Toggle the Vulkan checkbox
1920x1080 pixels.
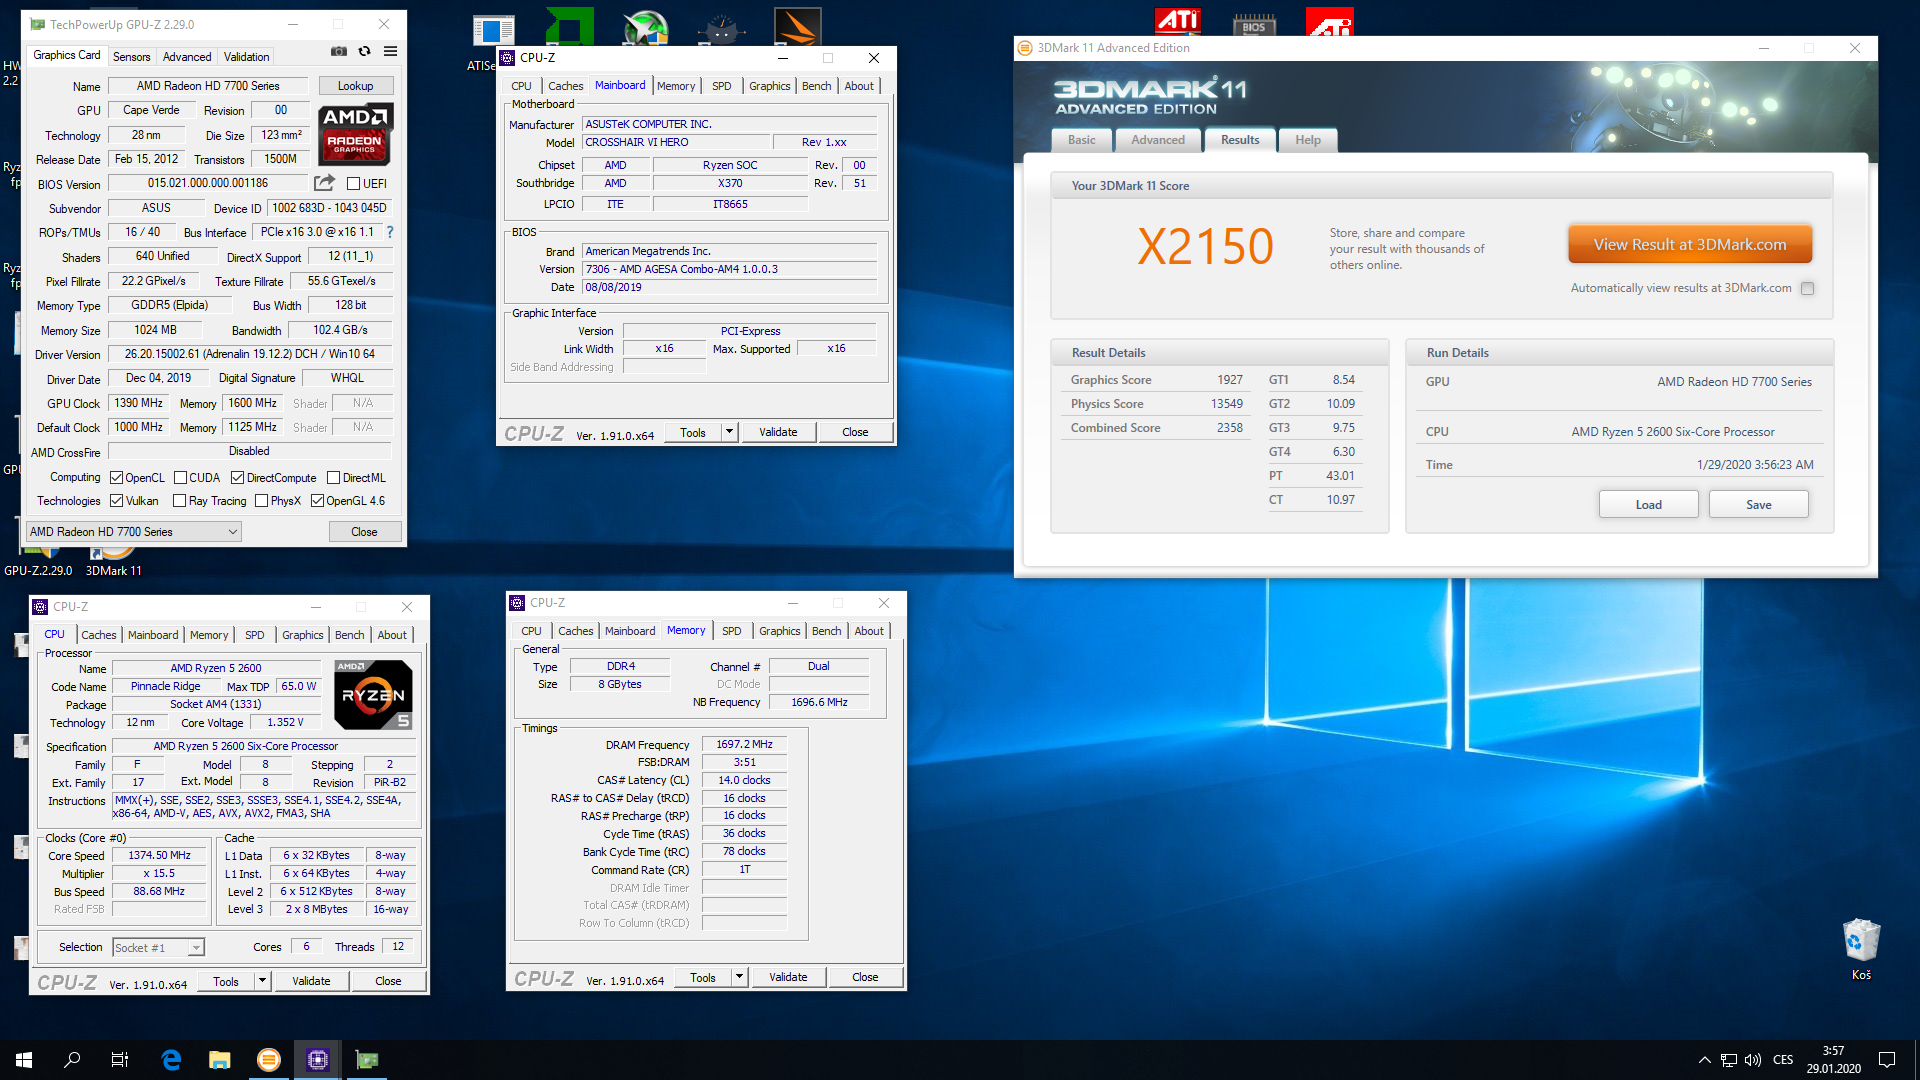[x=116, y=501]
